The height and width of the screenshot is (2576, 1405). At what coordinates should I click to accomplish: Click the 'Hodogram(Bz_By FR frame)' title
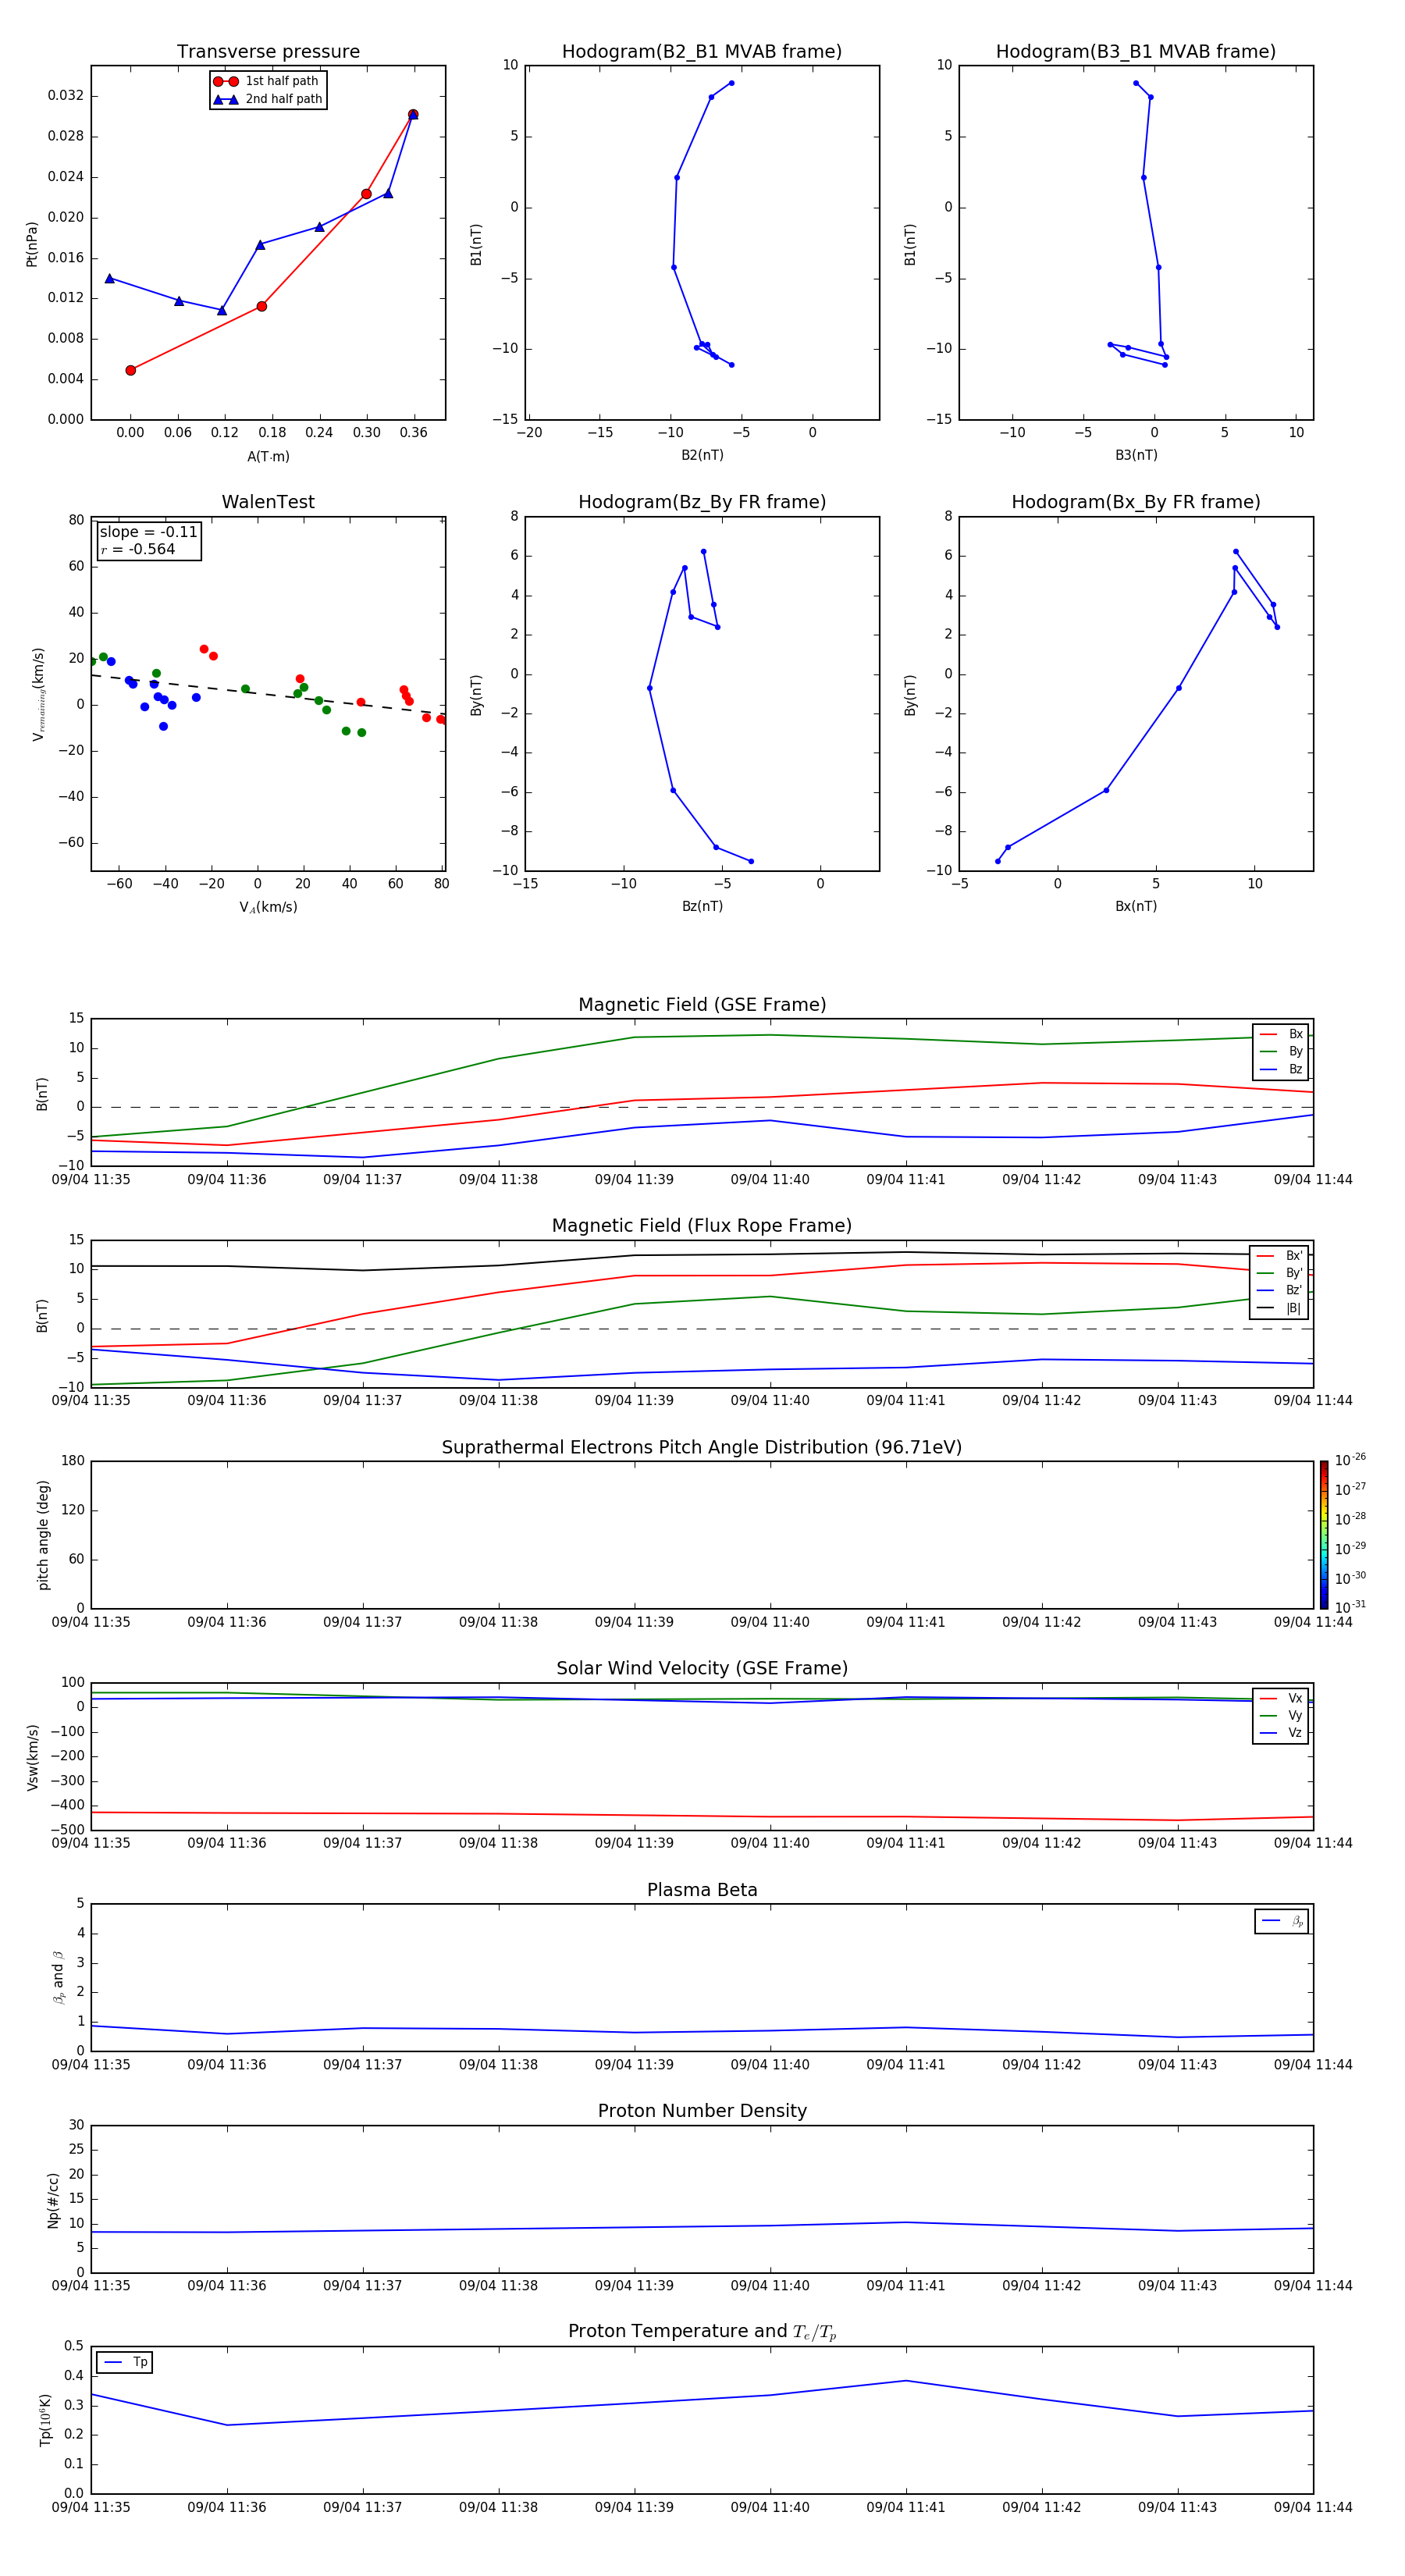coord(702,502)
